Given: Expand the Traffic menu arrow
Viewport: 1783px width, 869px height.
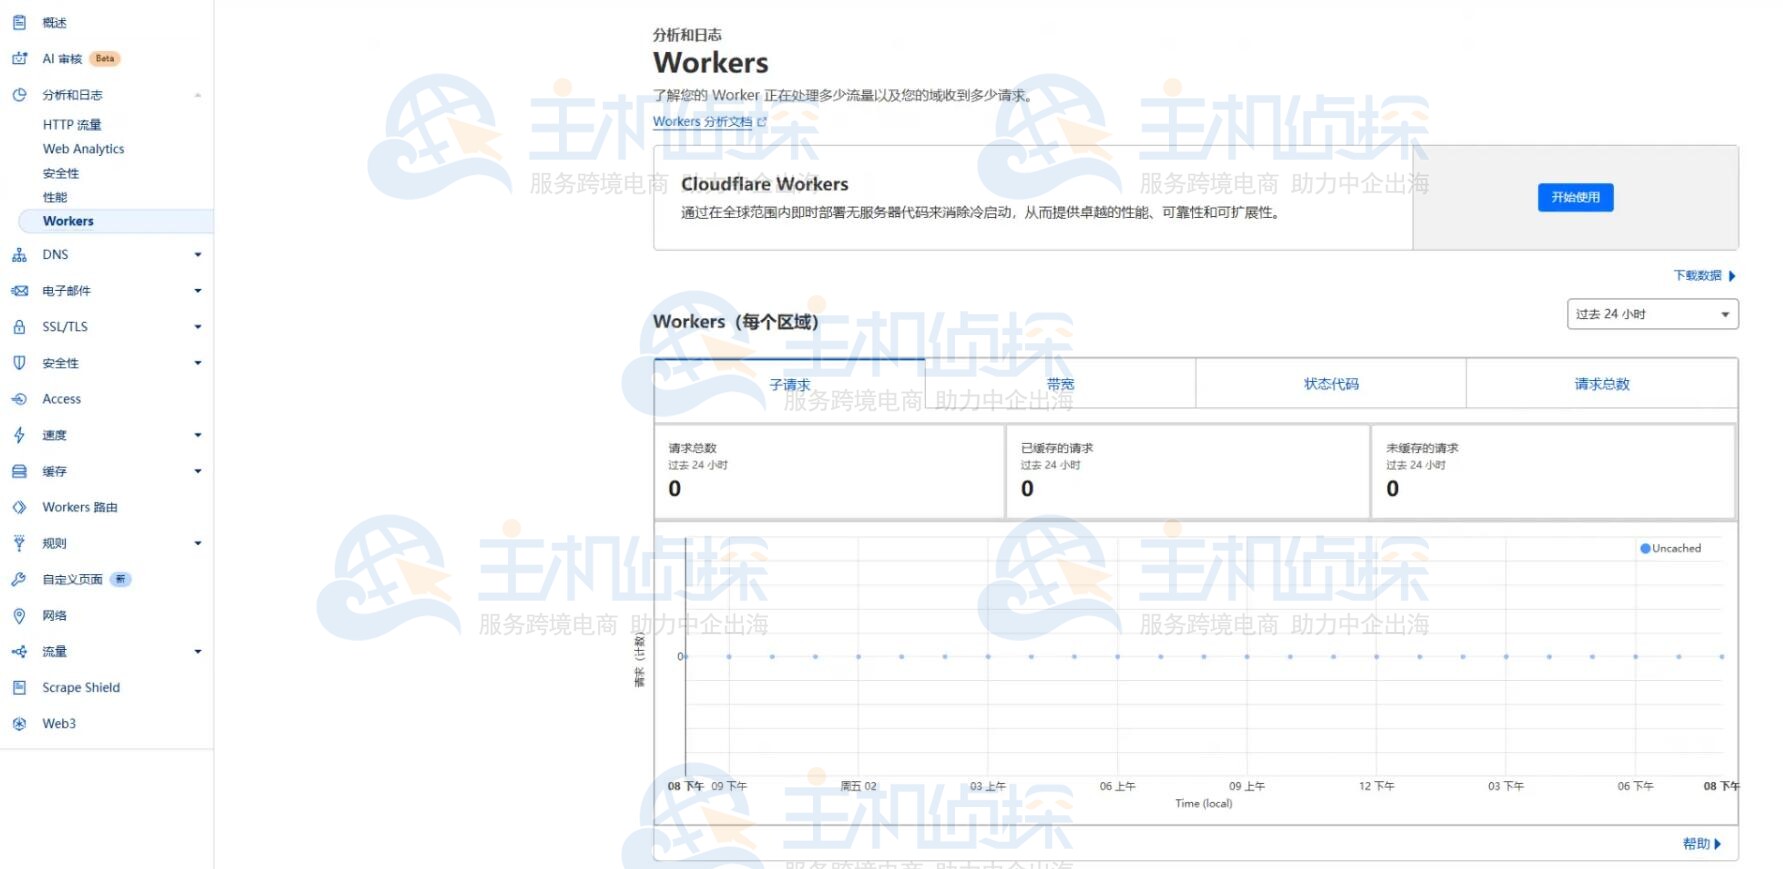Looking at the screenshot, I should point(198,651).
